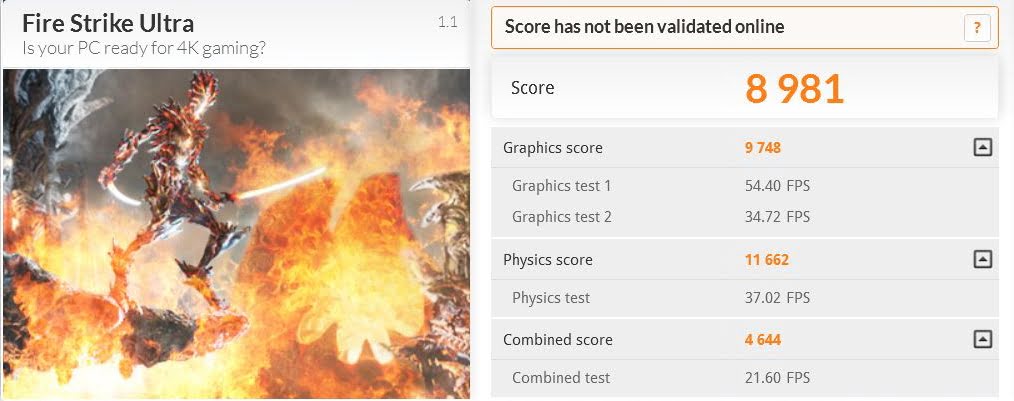Select the Combined score value 4 644
Viewport: 1014px width, 401px height.
(762, 340)
